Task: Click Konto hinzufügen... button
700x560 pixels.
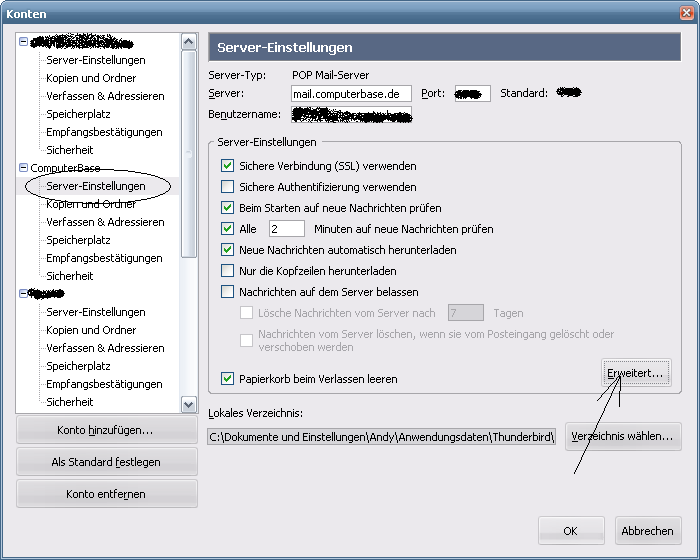Action: point(107,430)
